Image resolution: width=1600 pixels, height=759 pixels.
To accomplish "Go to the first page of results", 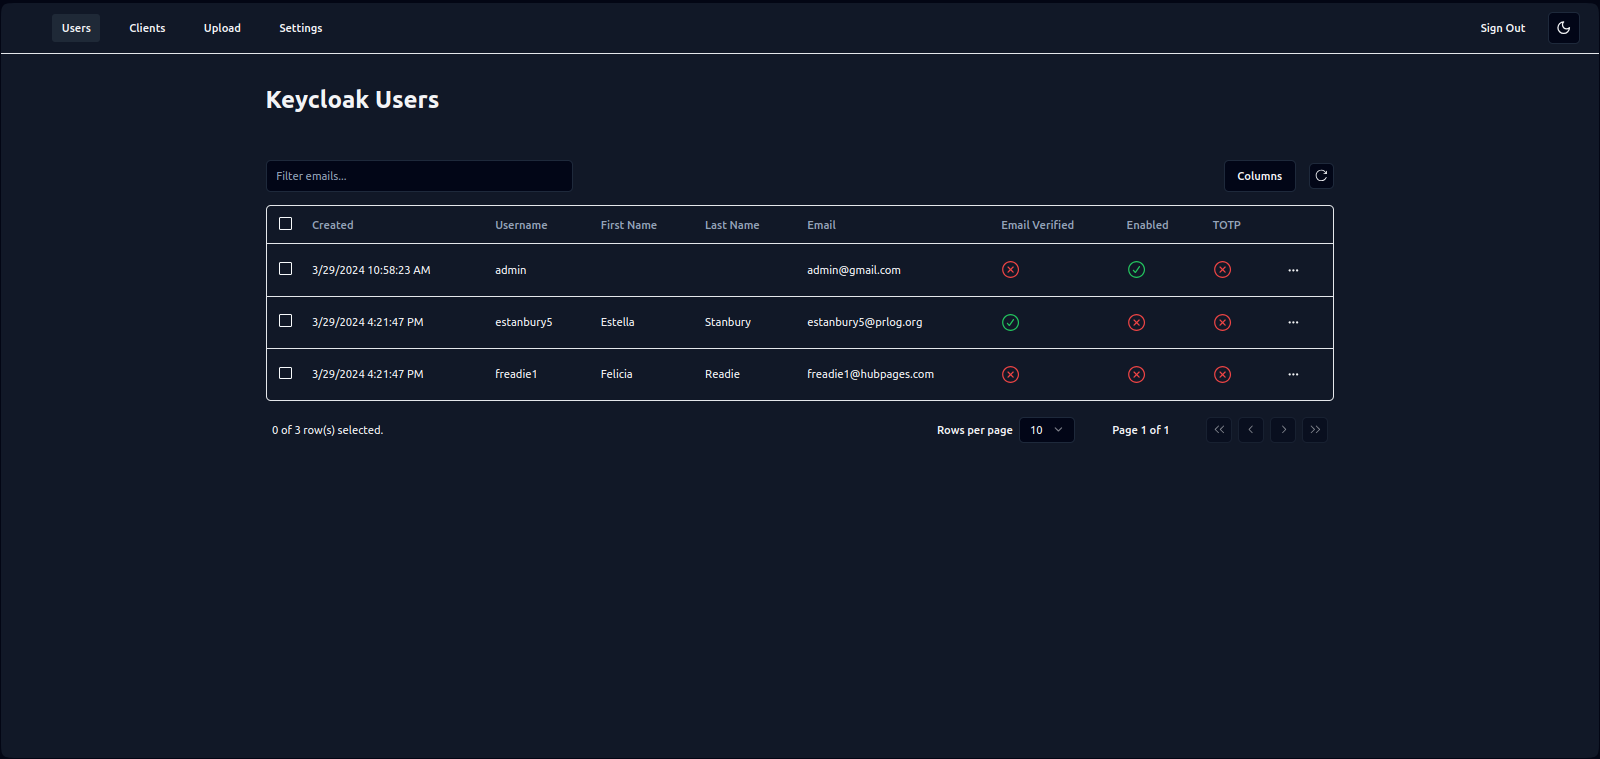I will (1219, 430).
